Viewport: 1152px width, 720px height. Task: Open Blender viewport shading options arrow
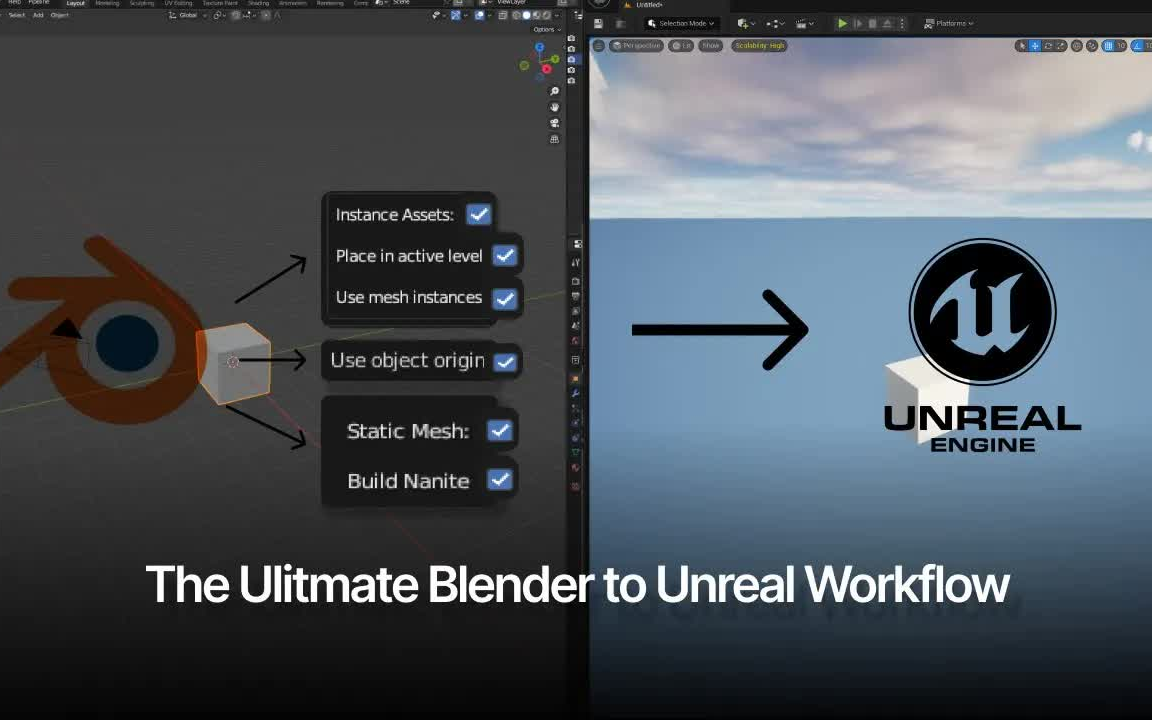(556, 15)
